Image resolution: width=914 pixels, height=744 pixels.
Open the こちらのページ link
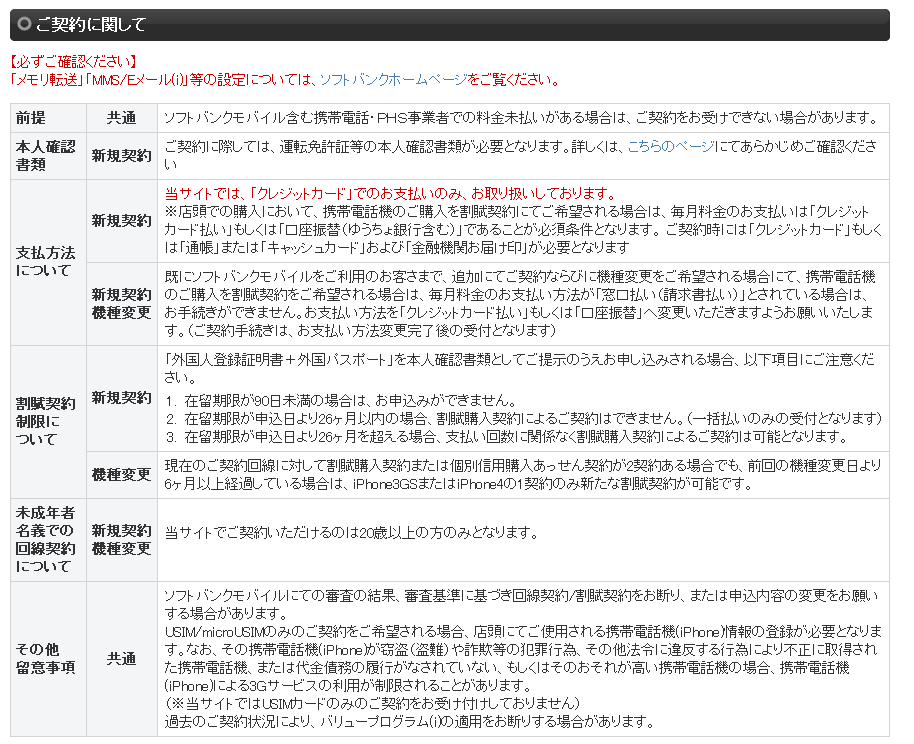coord(670,147)
